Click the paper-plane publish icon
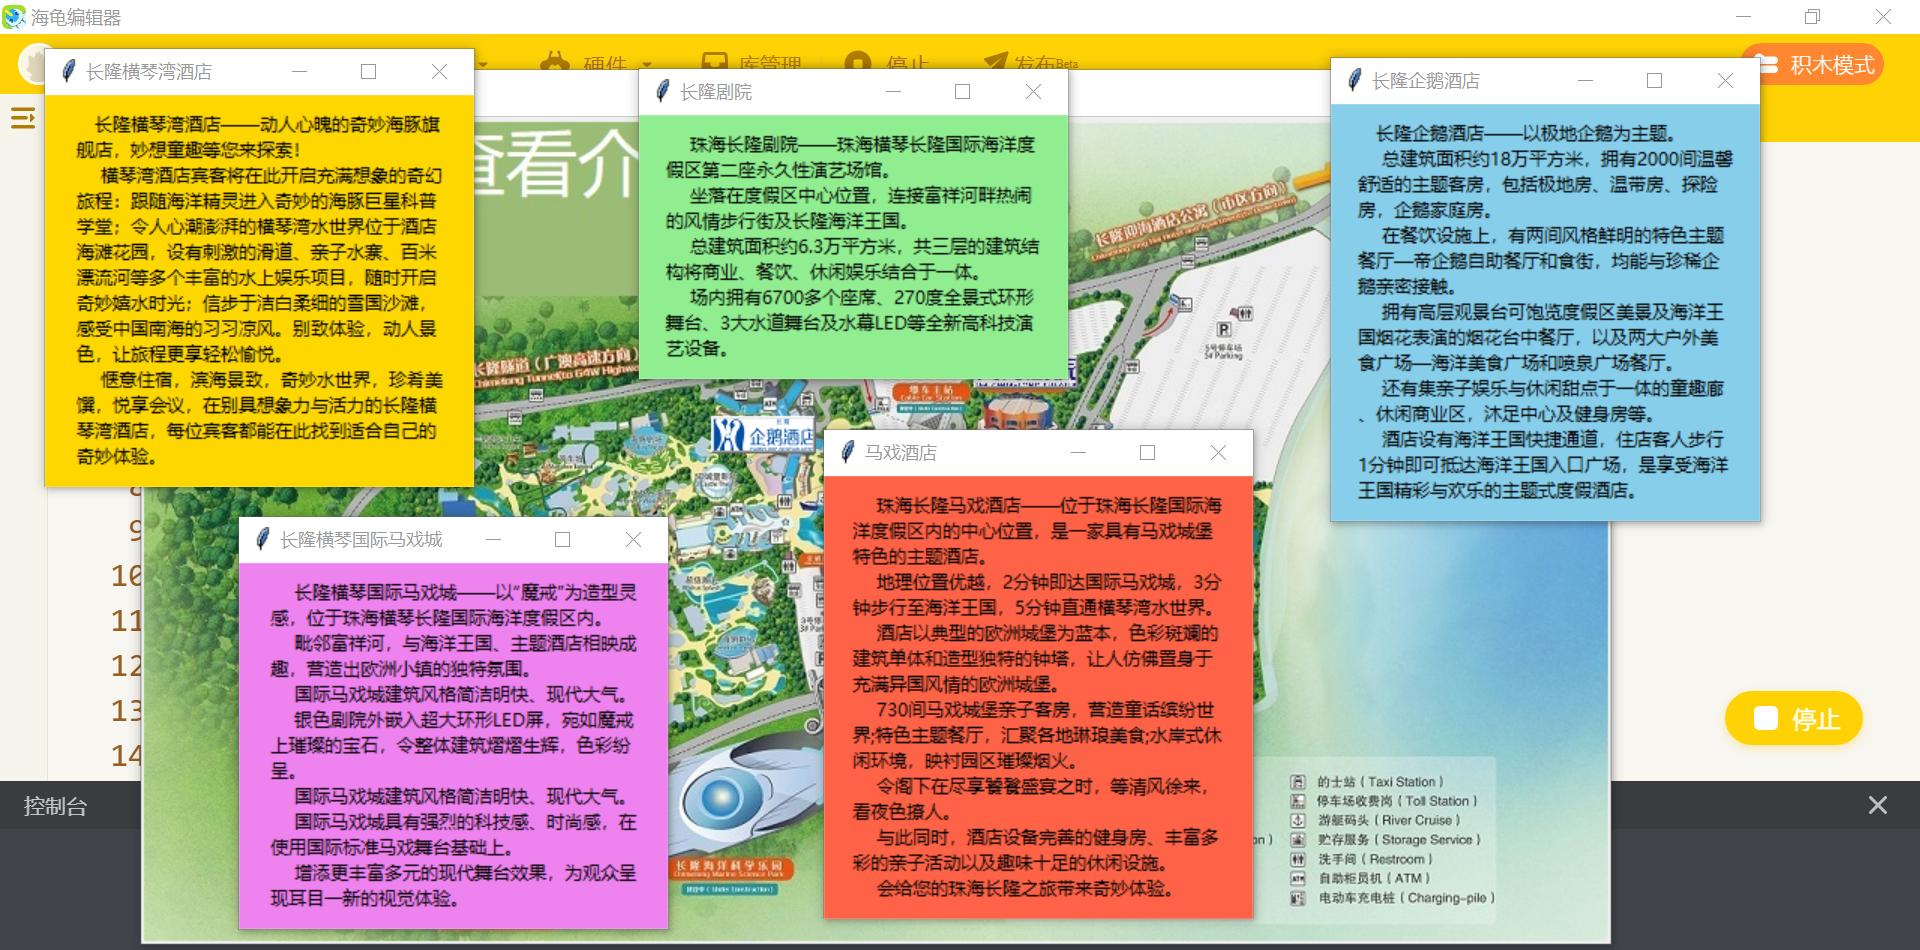This screenshot has width=1920, height=950. click(x=995, y=61)
